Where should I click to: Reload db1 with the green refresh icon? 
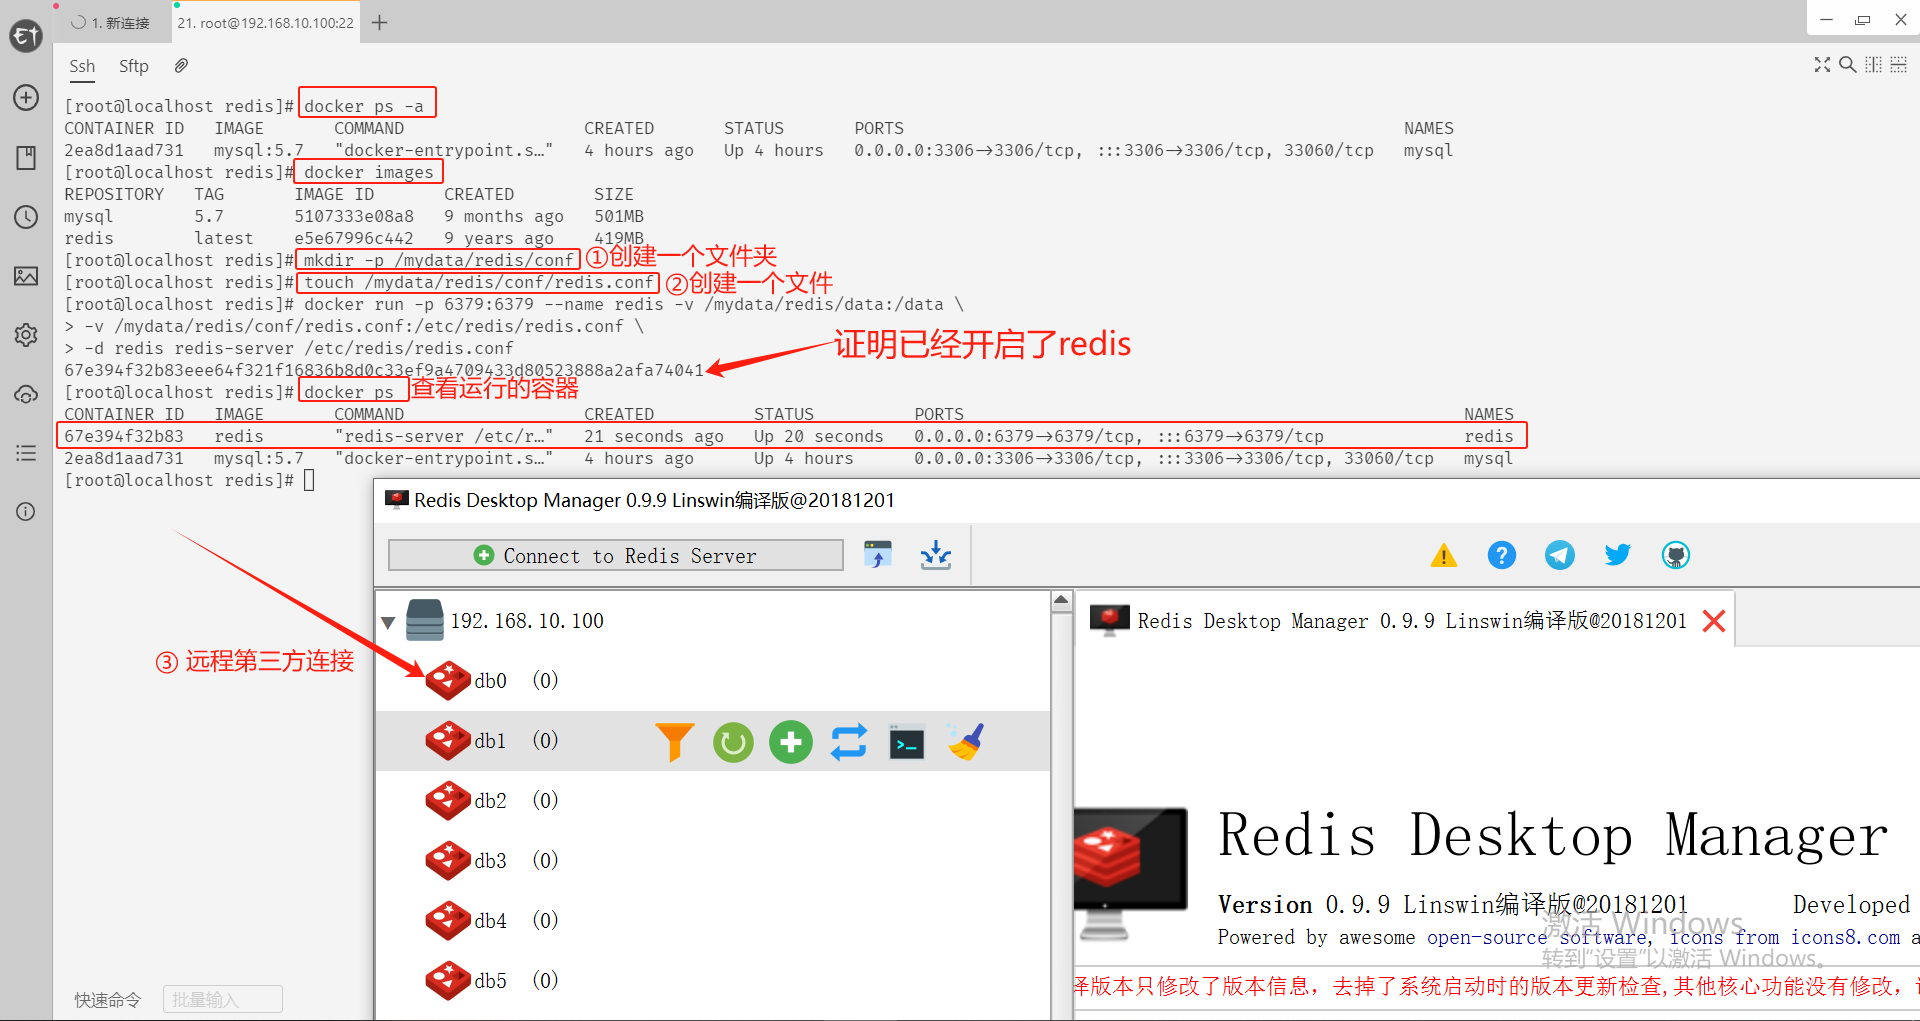[733, 742]
